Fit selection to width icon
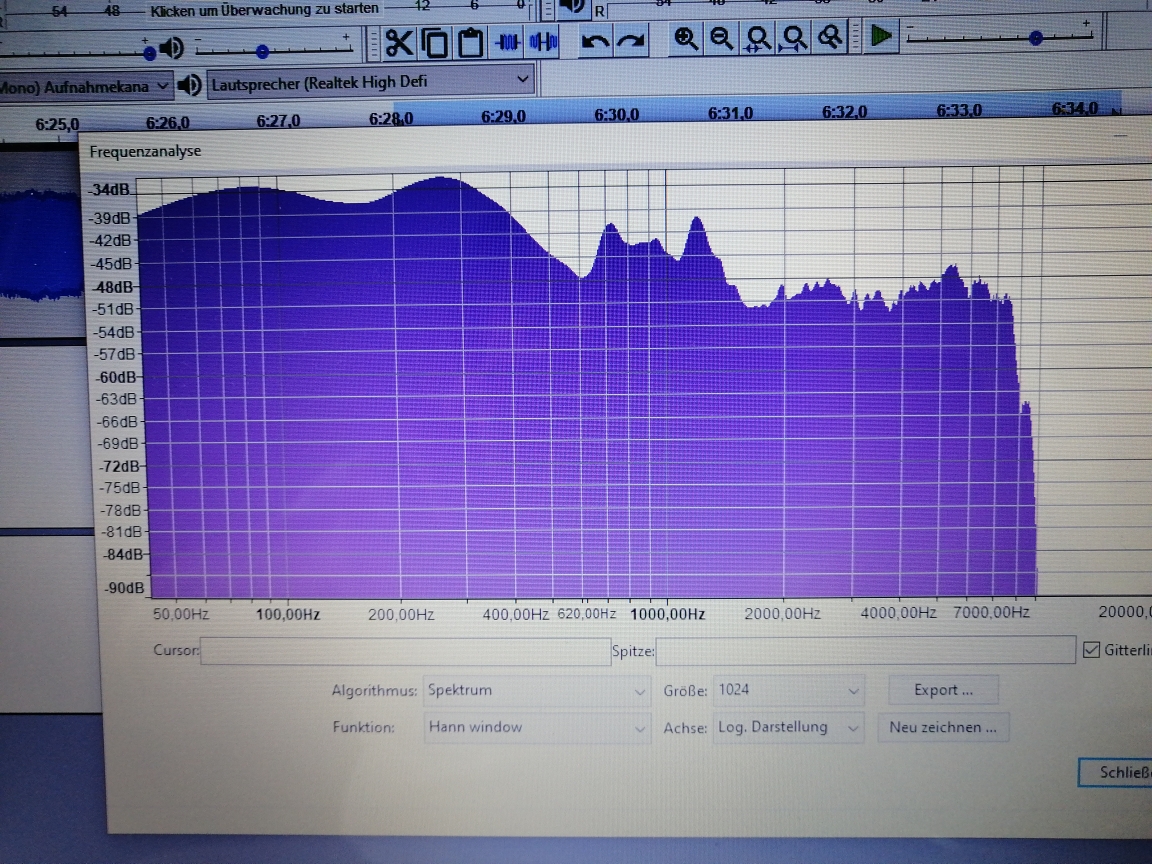Image resolution: width=1152 pixels, height=864 pixels. [x=757, y=38]
